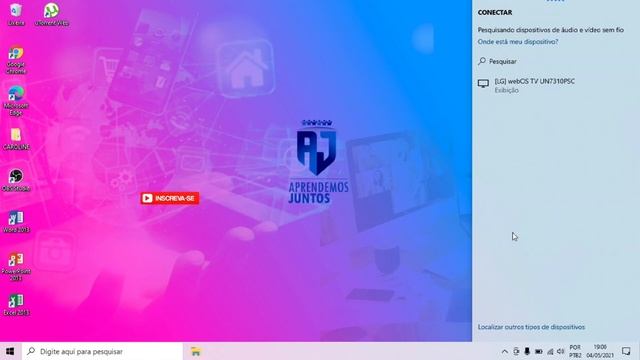Image resolution: width=640 pixels, height=360 pixels.
Task: Select the CAROLINE folder on desktop
Action: pyautogui.click(x=16, y=139)
